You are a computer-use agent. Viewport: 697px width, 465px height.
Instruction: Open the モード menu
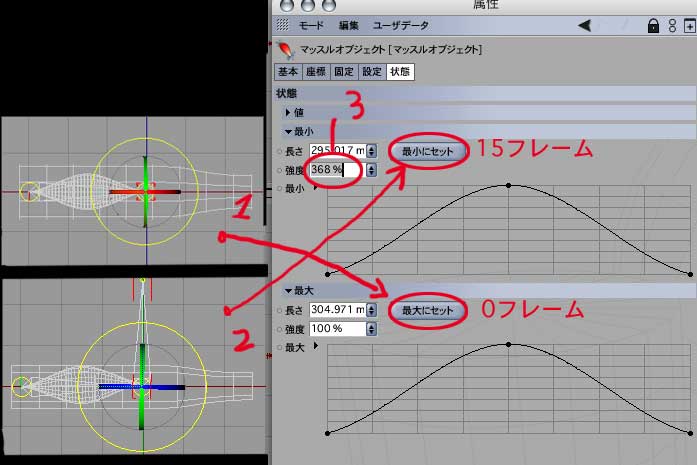pos(311,25)
